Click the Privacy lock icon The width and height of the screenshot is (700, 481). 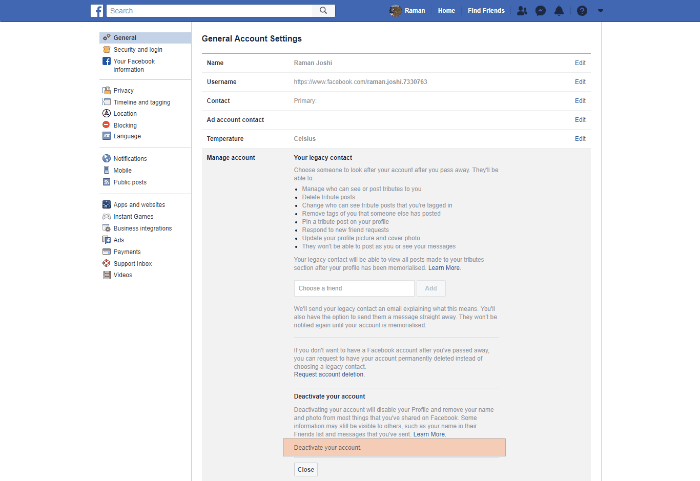point(107,90)
